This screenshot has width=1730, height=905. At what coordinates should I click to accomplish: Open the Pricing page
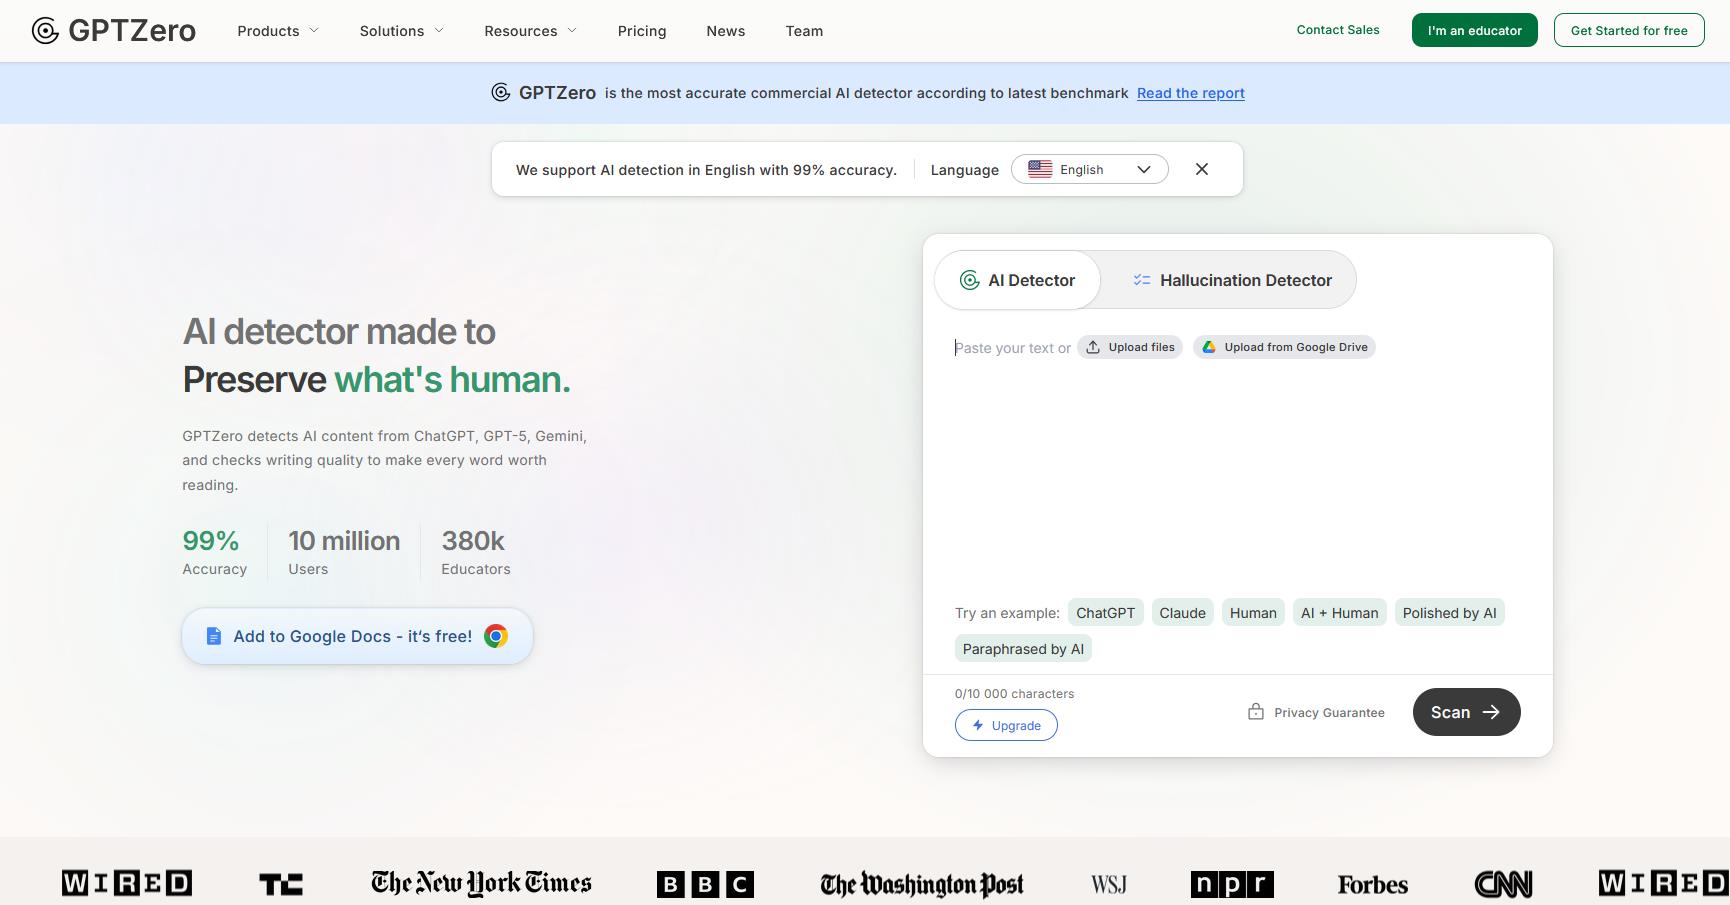(642, 31)
